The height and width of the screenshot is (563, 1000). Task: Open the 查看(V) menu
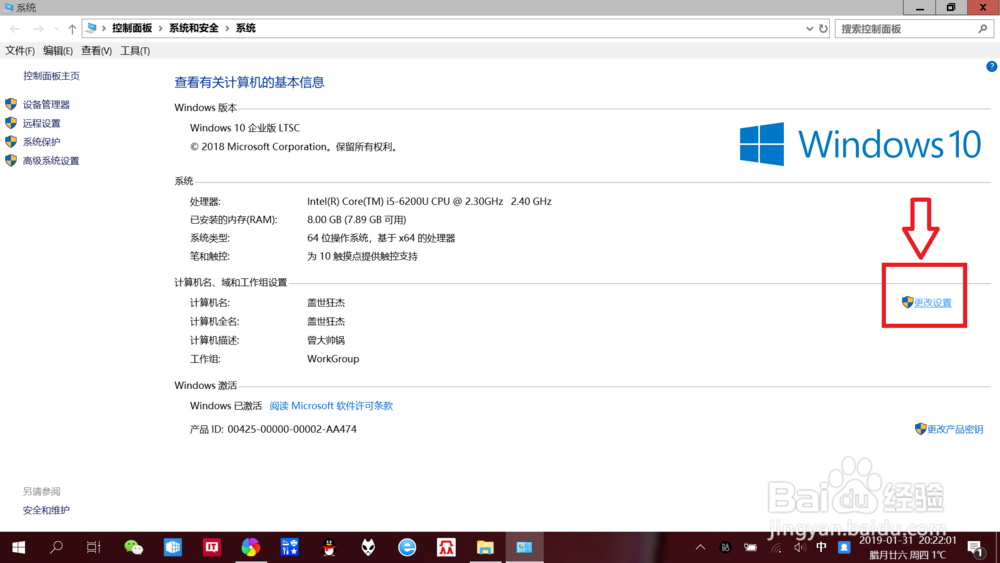96,50
